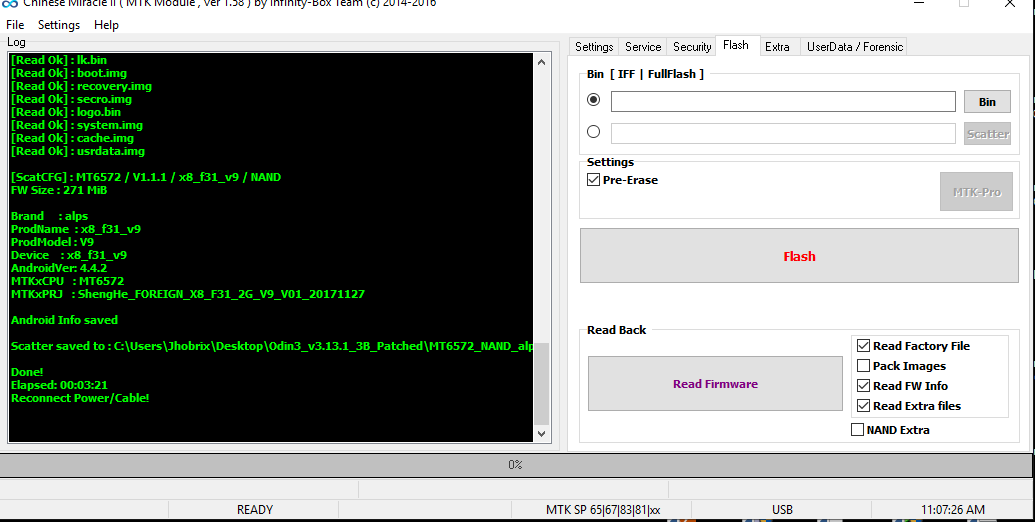This screenshot has height=522, width=1035.
Task: Click the MTKxPRJ ShengHe_FOREIGN log line
Action: pos(188,294)
